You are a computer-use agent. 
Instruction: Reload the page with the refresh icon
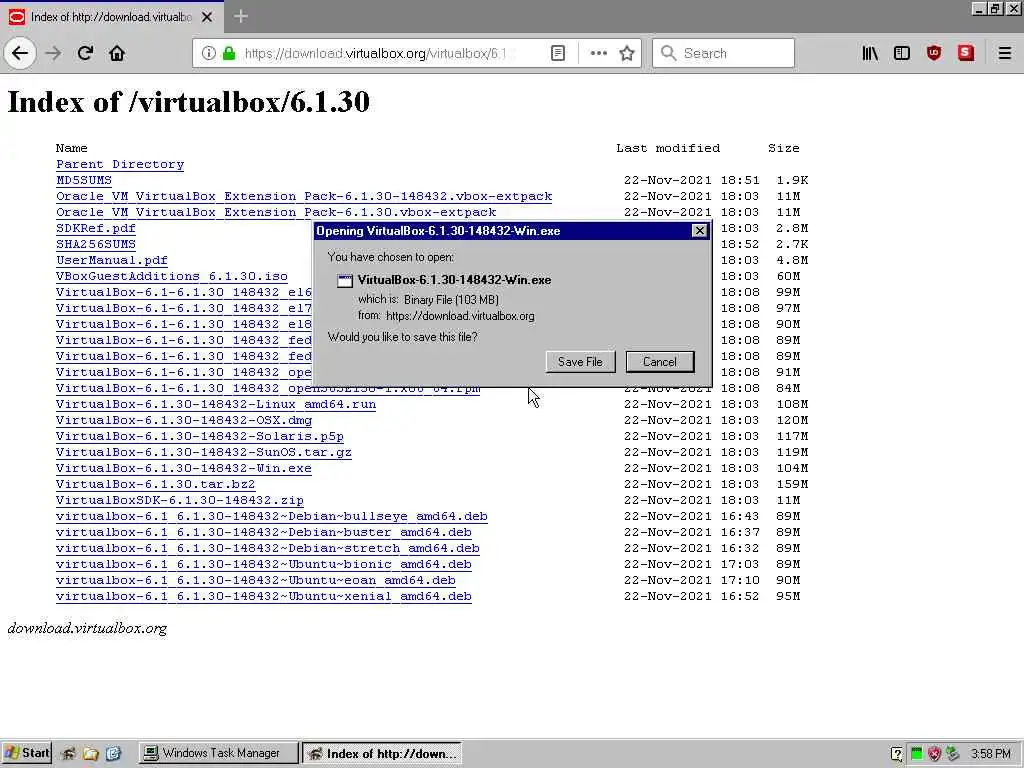click(x=85, y=53)
